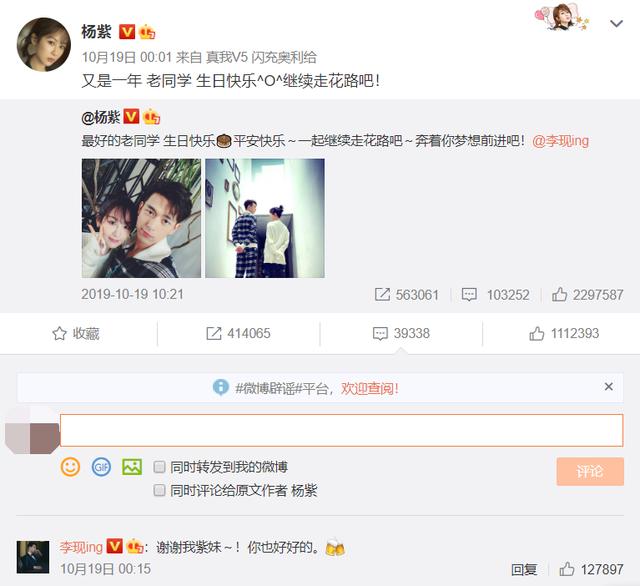Like 李现ing's comment with 127897 likes
This screenshot has height=586, width=640.
tap(591, 569)
